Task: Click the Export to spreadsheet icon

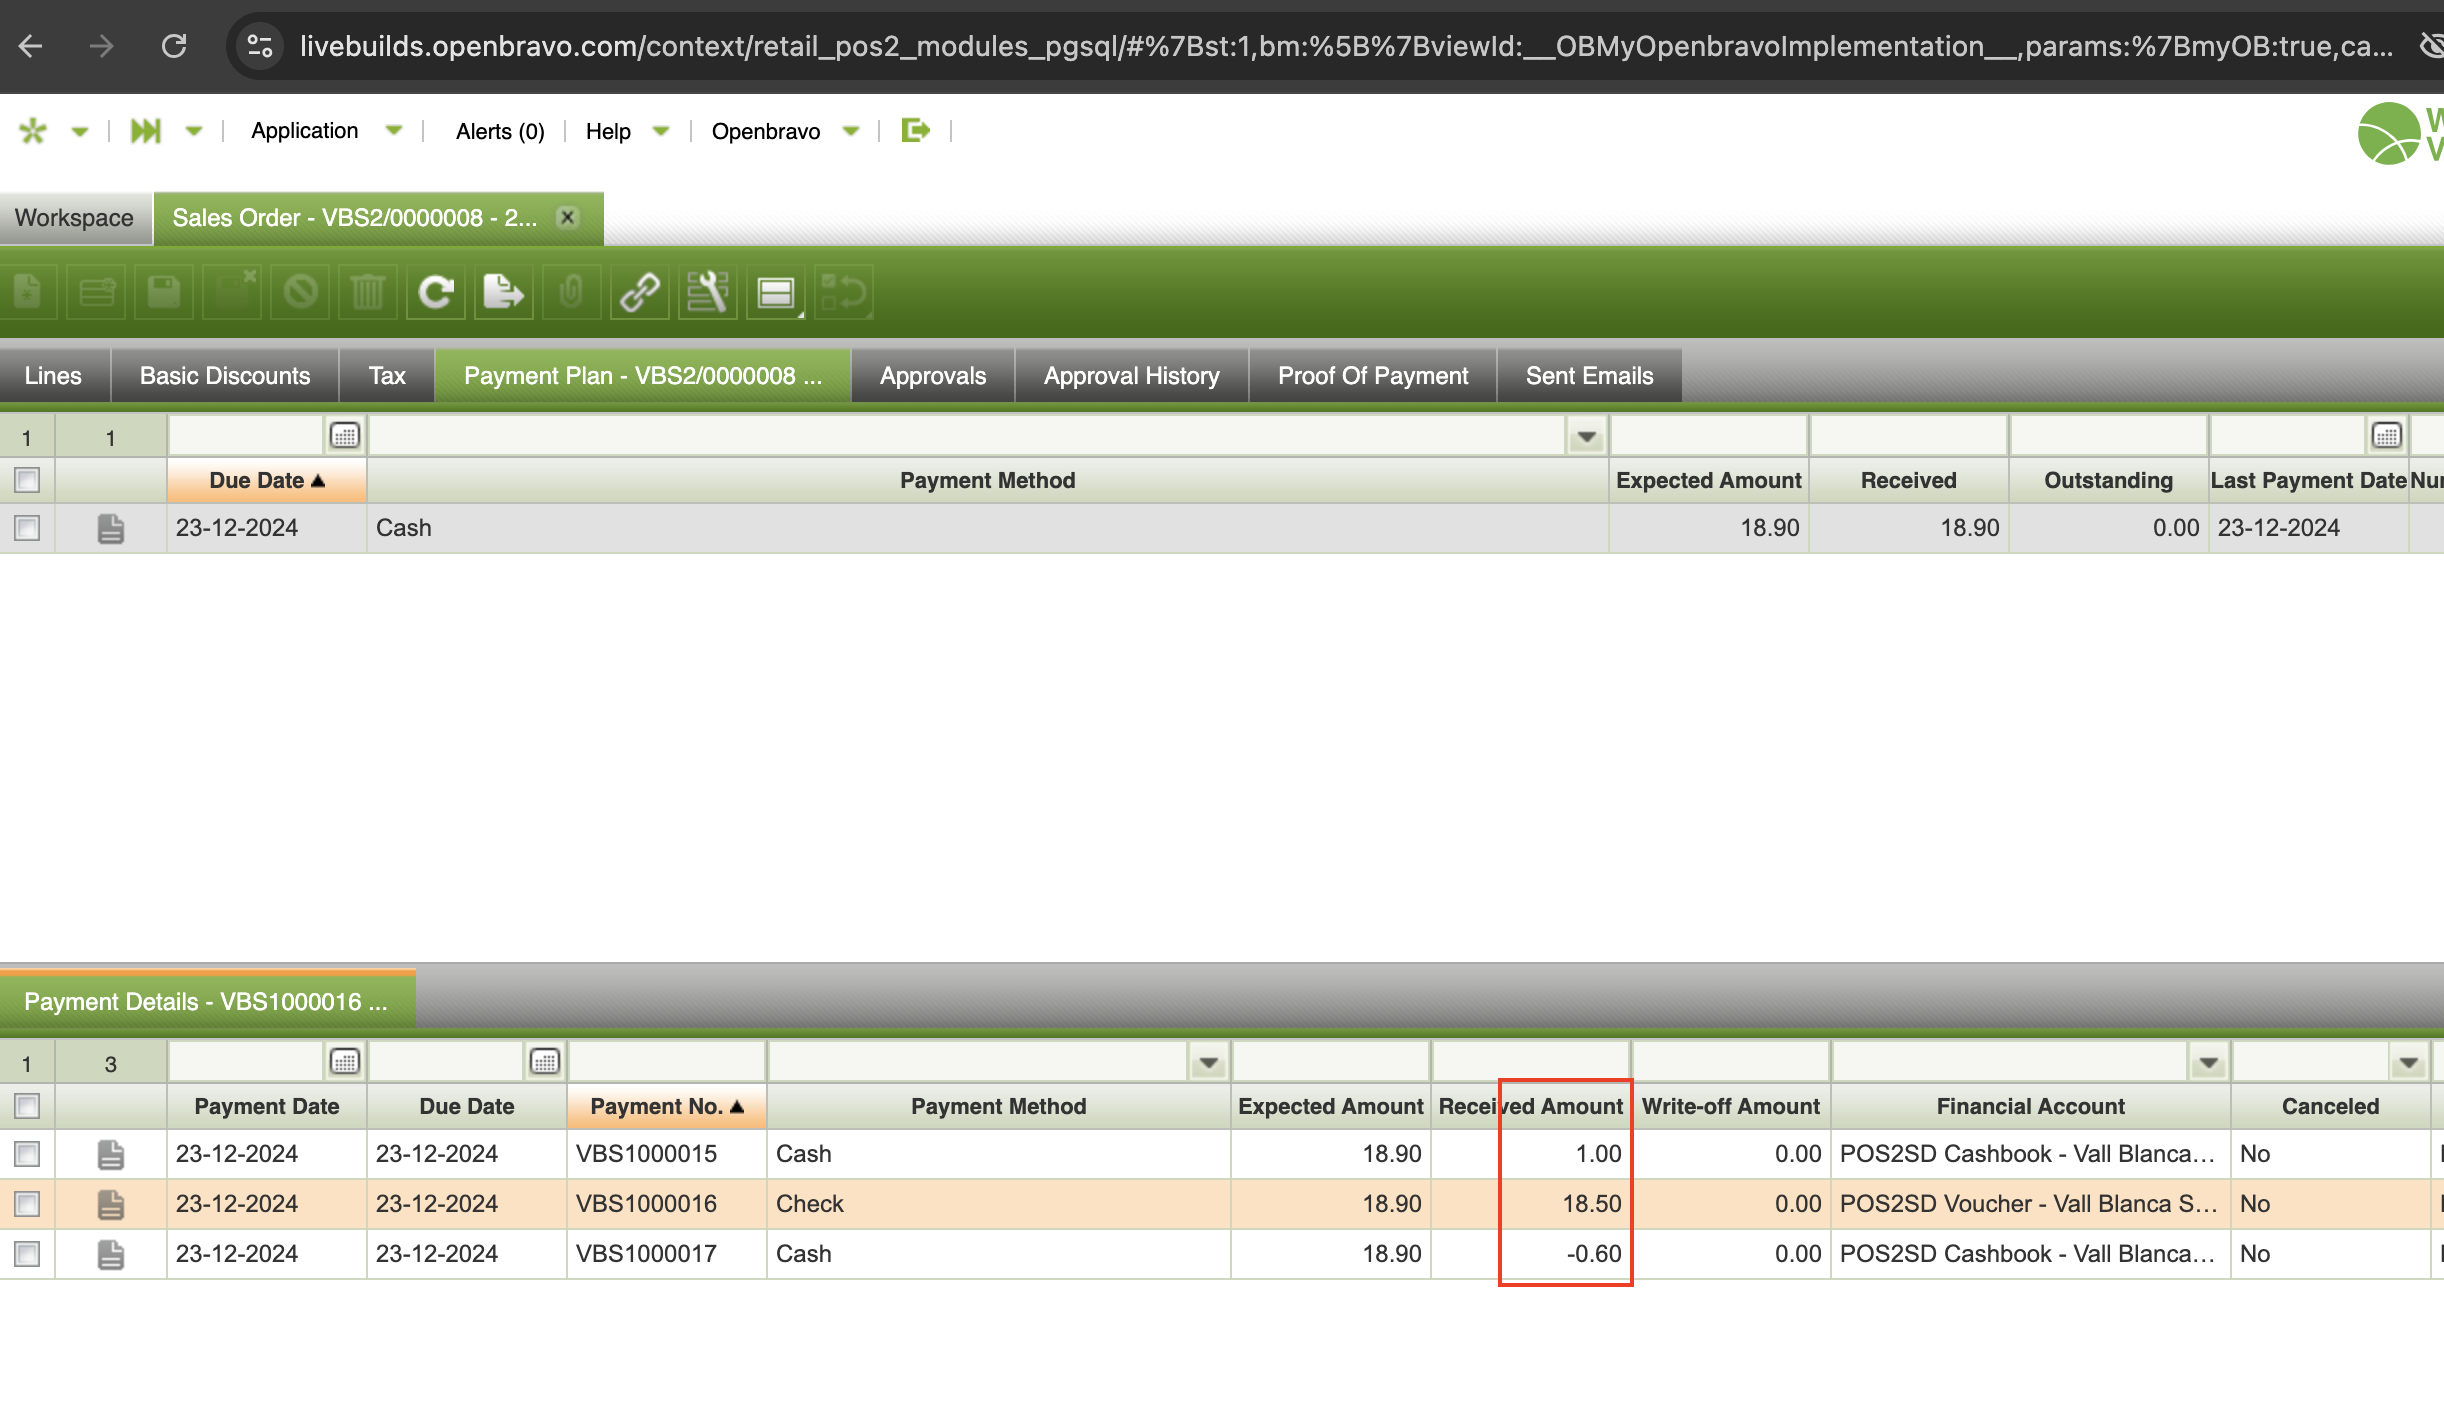Action: pos(503,293)
